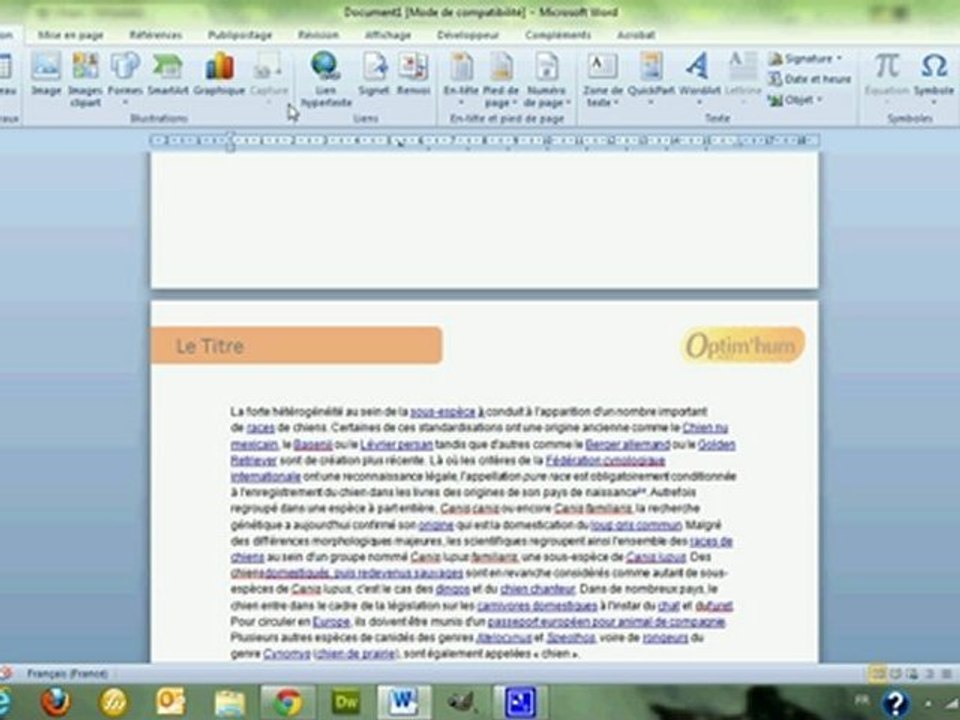Switch to the Acrobat tab
The width and height of the screenshot is (960, 720).
(x=636, y=35)
